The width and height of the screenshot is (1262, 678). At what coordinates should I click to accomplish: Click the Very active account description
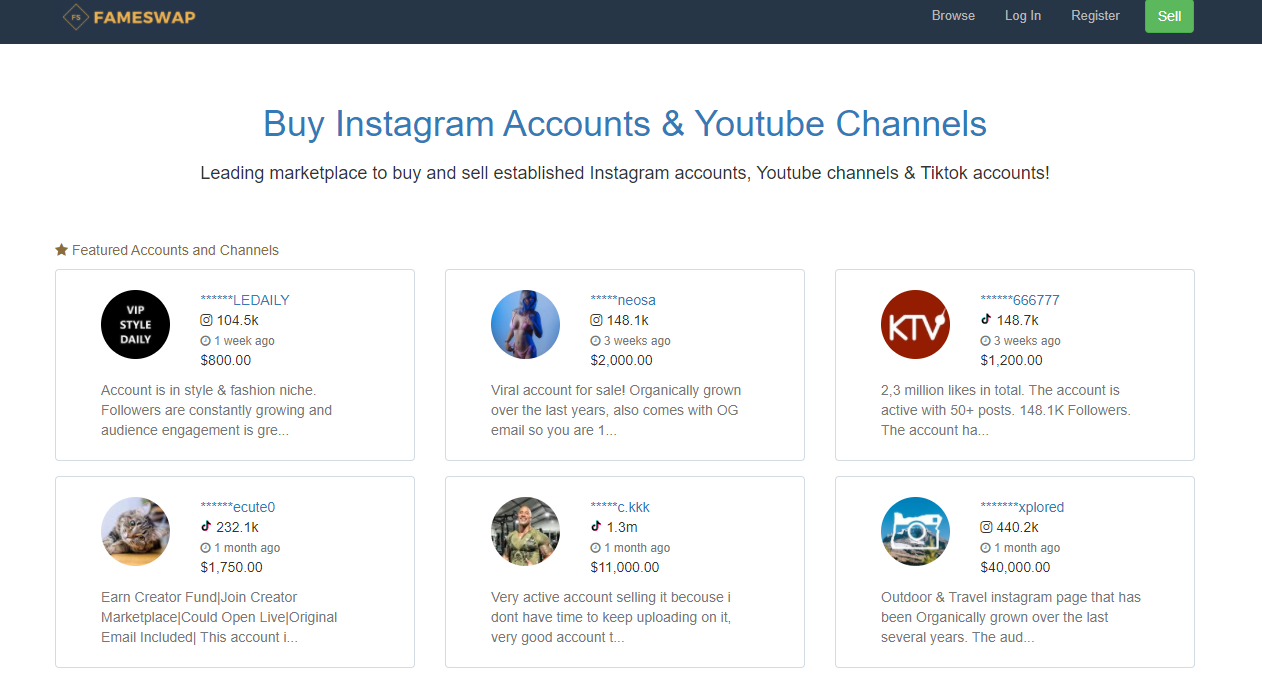tap(611, 617)
